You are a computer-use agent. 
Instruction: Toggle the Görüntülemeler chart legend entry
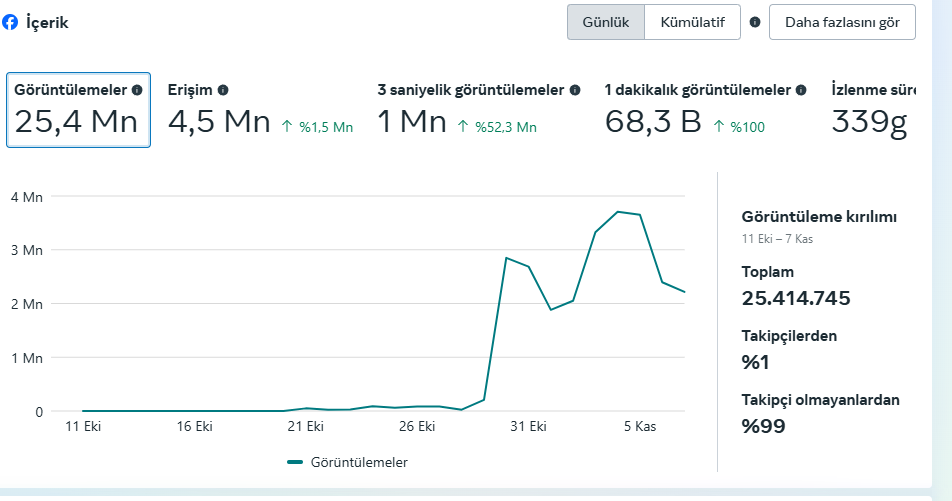(347, 462)
